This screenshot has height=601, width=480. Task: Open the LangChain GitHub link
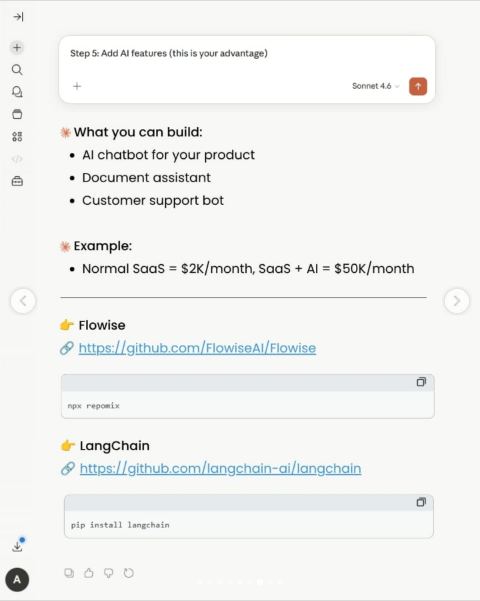point(220,468)
